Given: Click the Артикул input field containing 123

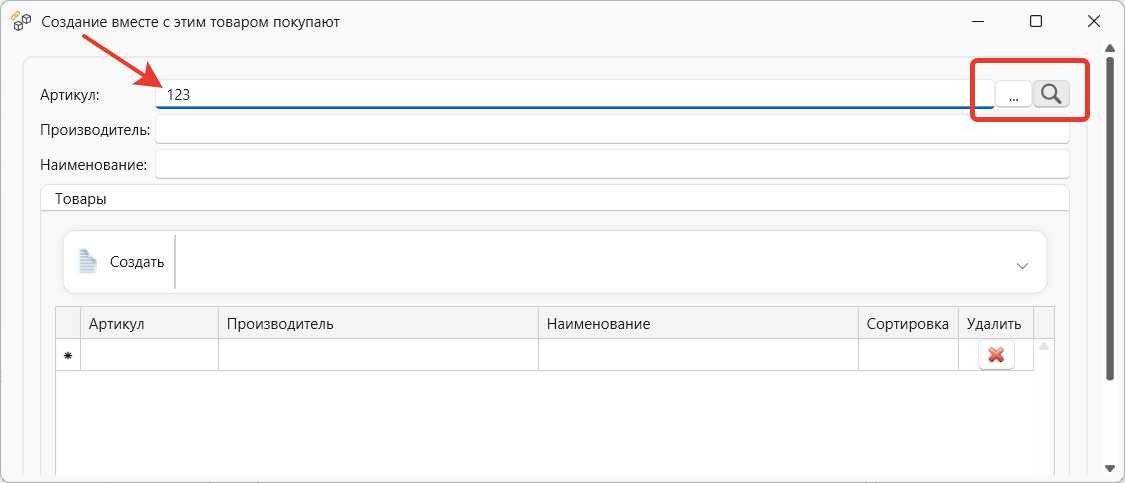Looking at the screenshot, I should click(x=575, y=94).
